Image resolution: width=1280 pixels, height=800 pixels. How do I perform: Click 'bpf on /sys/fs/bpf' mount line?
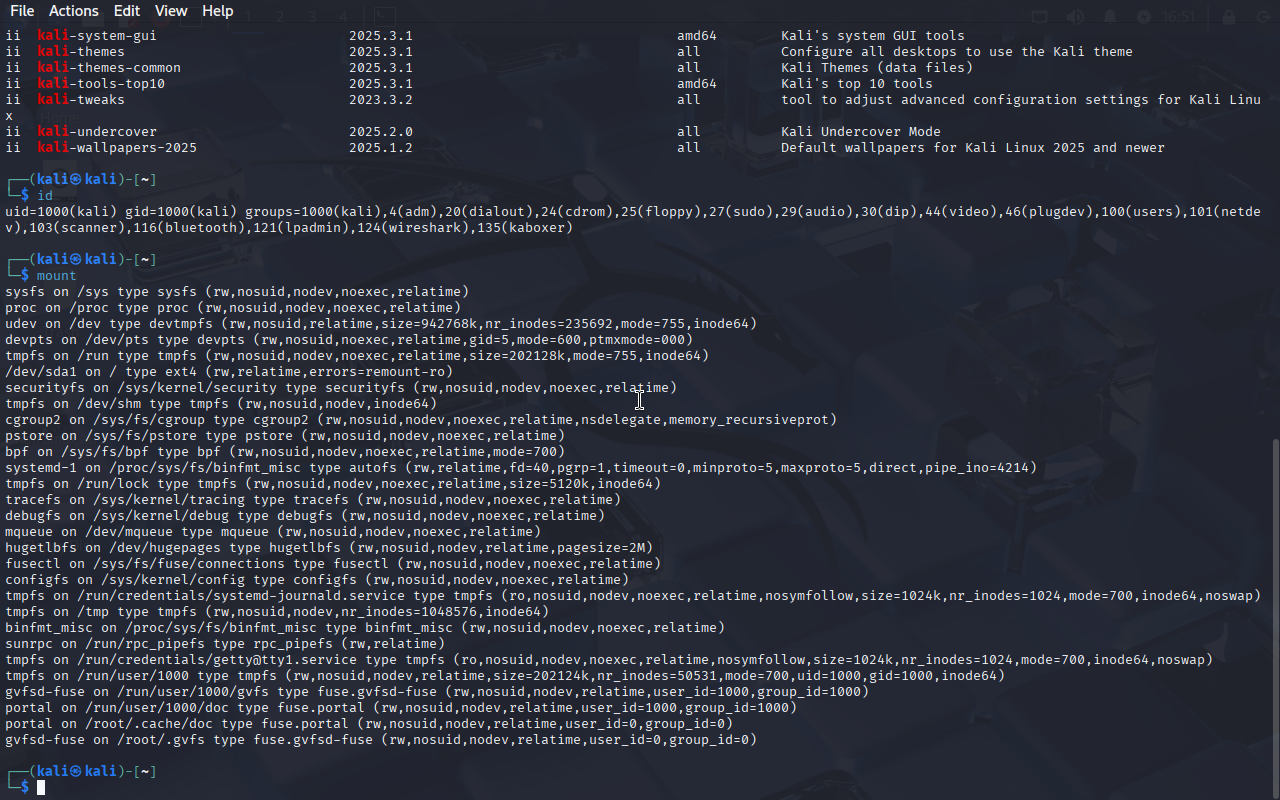pyautogui.click(x=285, y=451)
